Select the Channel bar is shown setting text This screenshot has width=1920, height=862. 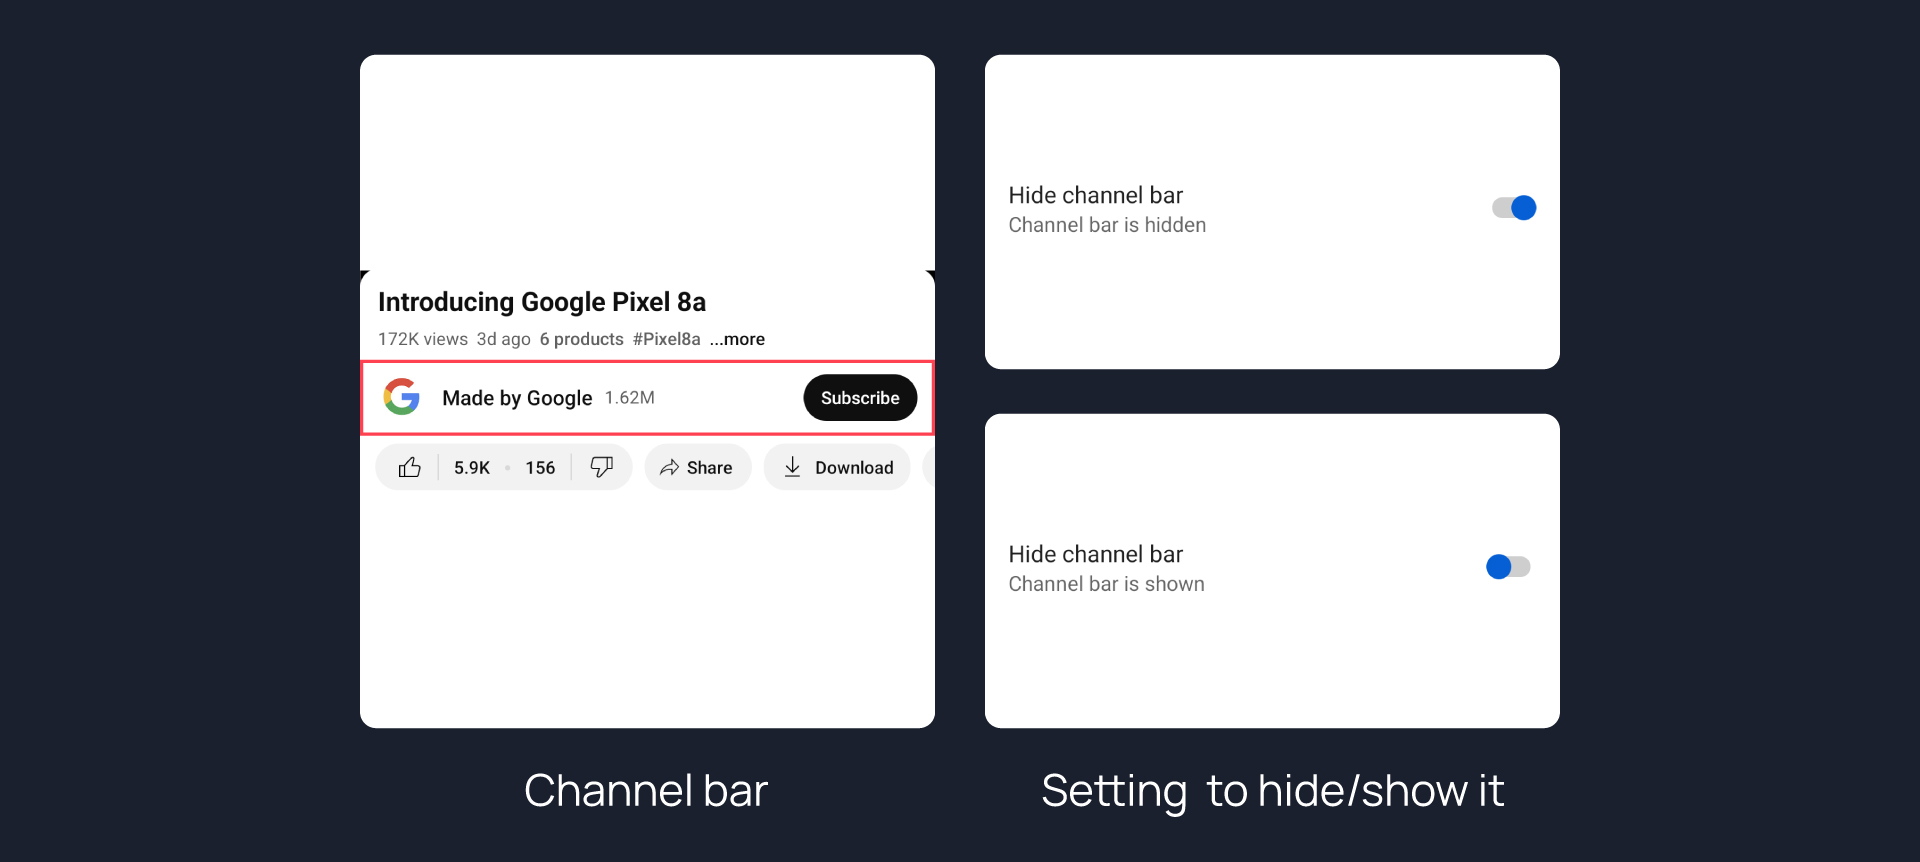point(1106,584)
